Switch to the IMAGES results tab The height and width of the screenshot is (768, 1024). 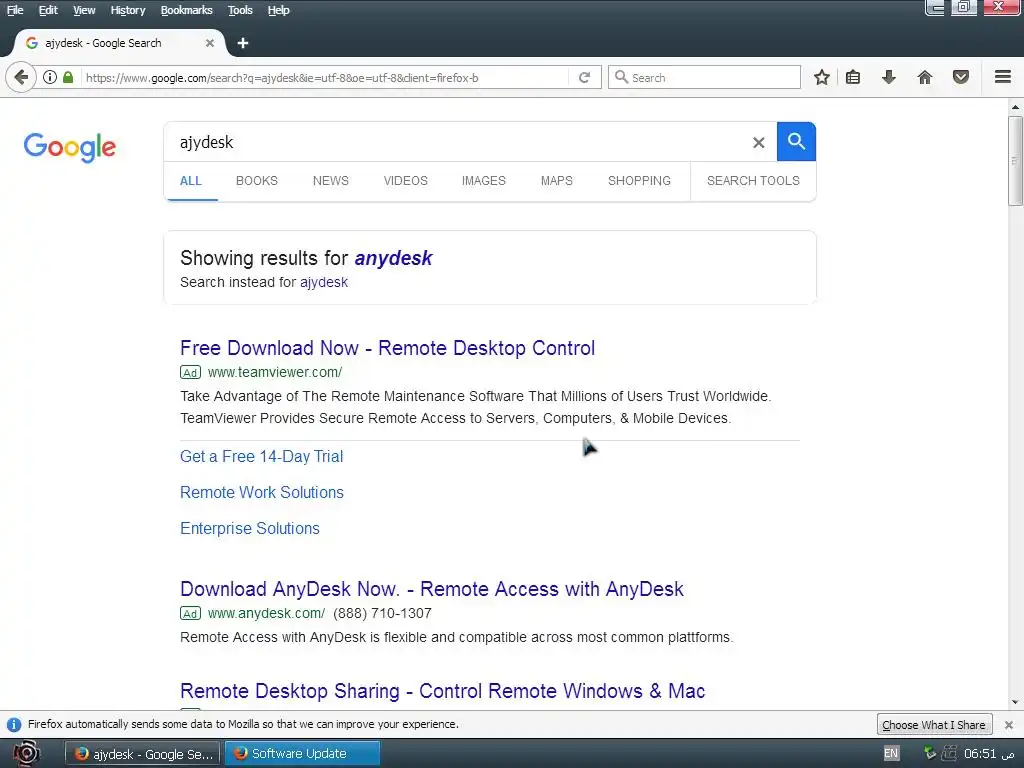483,181
